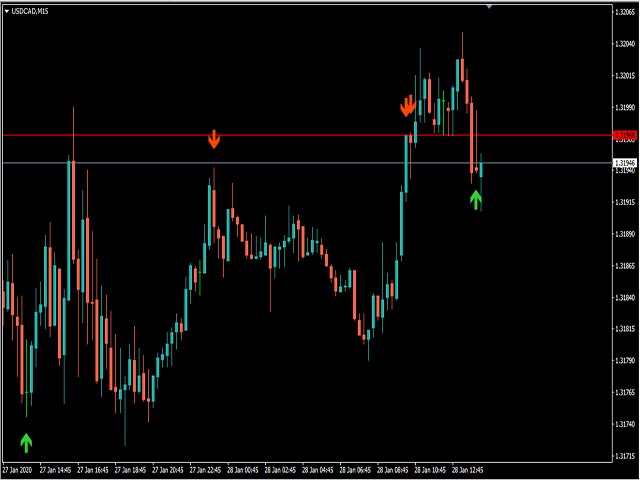Click price axis value 1.32065
Screen dimensions: 640x480
tap(625, 12)
